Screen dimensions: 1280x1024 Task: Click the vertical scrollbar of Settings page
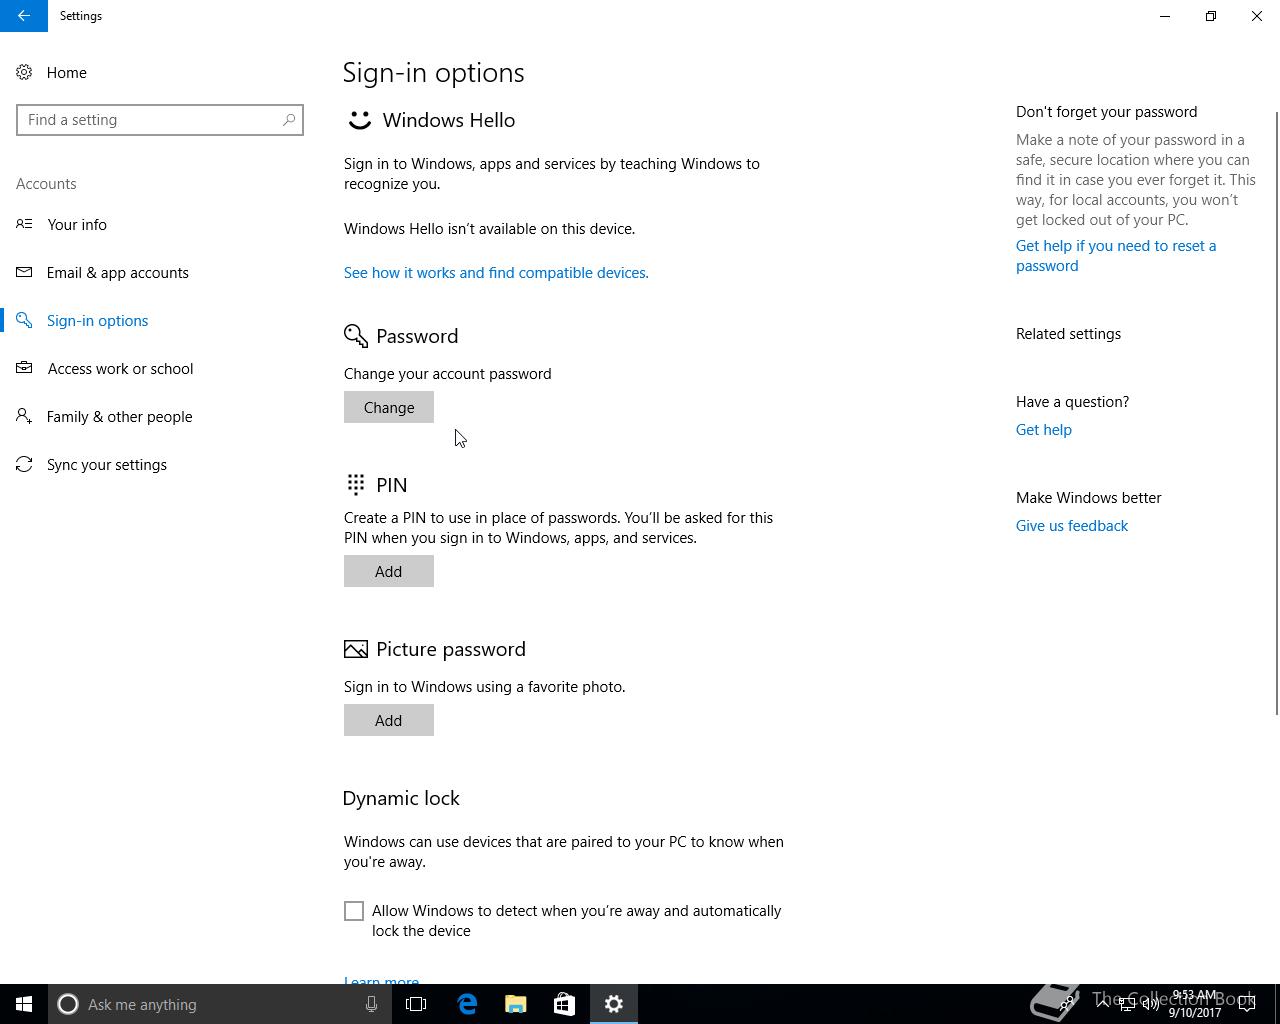[1275, 412]
